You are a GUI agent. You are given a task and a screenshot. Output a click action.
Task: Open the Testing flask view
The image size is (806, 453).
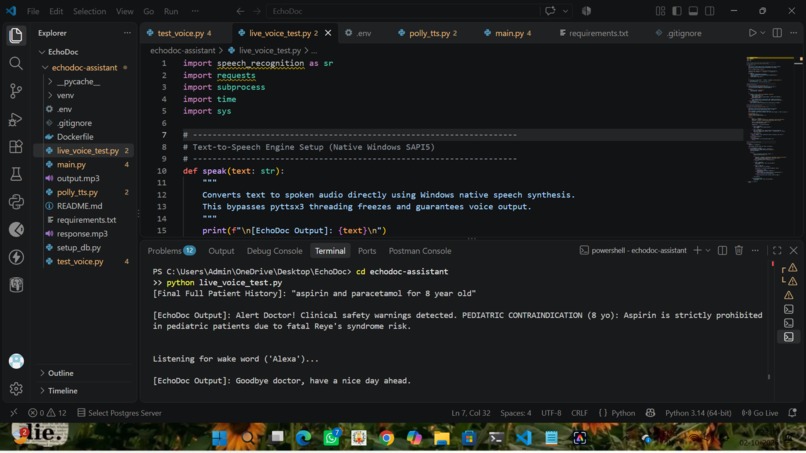click(x=16, y=174)
